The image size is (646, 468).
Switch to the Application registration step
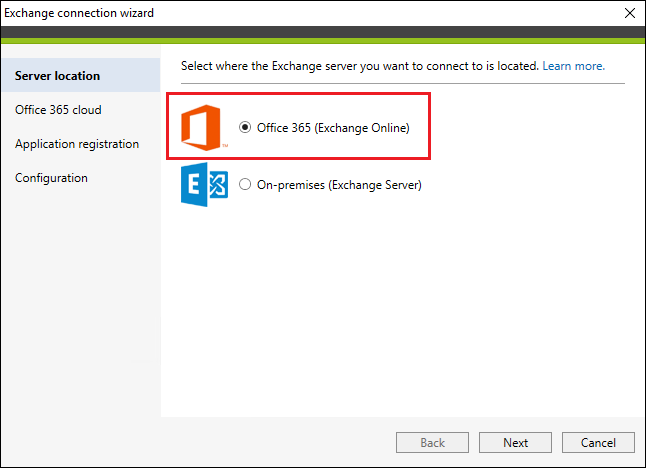(77, 144)
